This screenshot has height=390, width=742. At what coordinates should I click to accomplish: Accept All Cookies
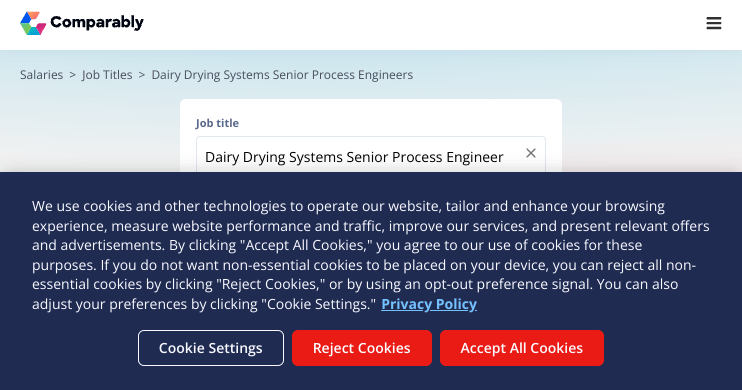click(521, 348)
